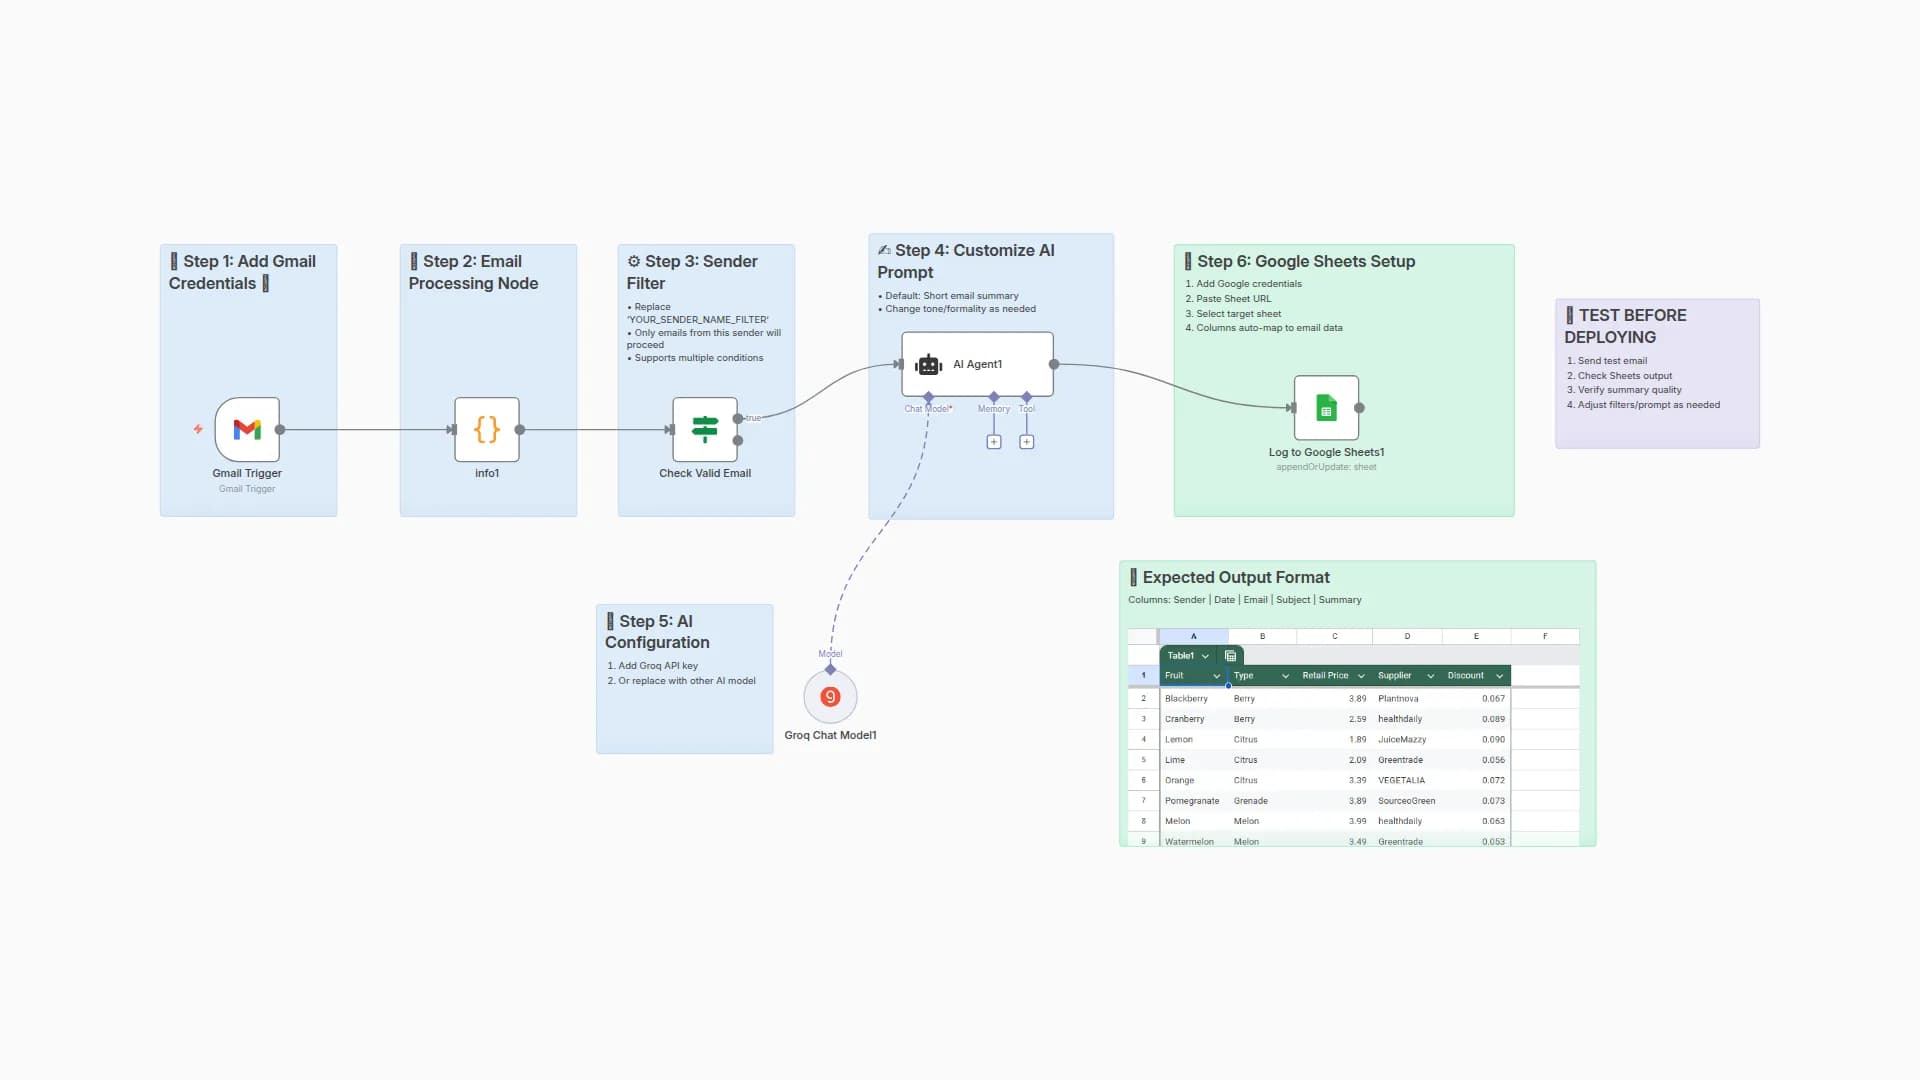Click the table icon beside Table1
Viewport: 1920px width, 1080px height.
(x=1231, y=656)
